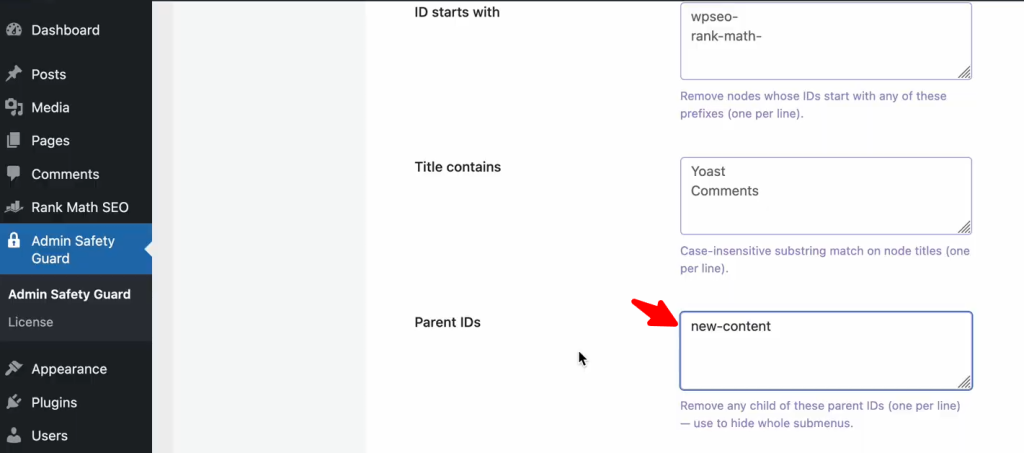Click the Posts pushpin icon

pos(14,74)
